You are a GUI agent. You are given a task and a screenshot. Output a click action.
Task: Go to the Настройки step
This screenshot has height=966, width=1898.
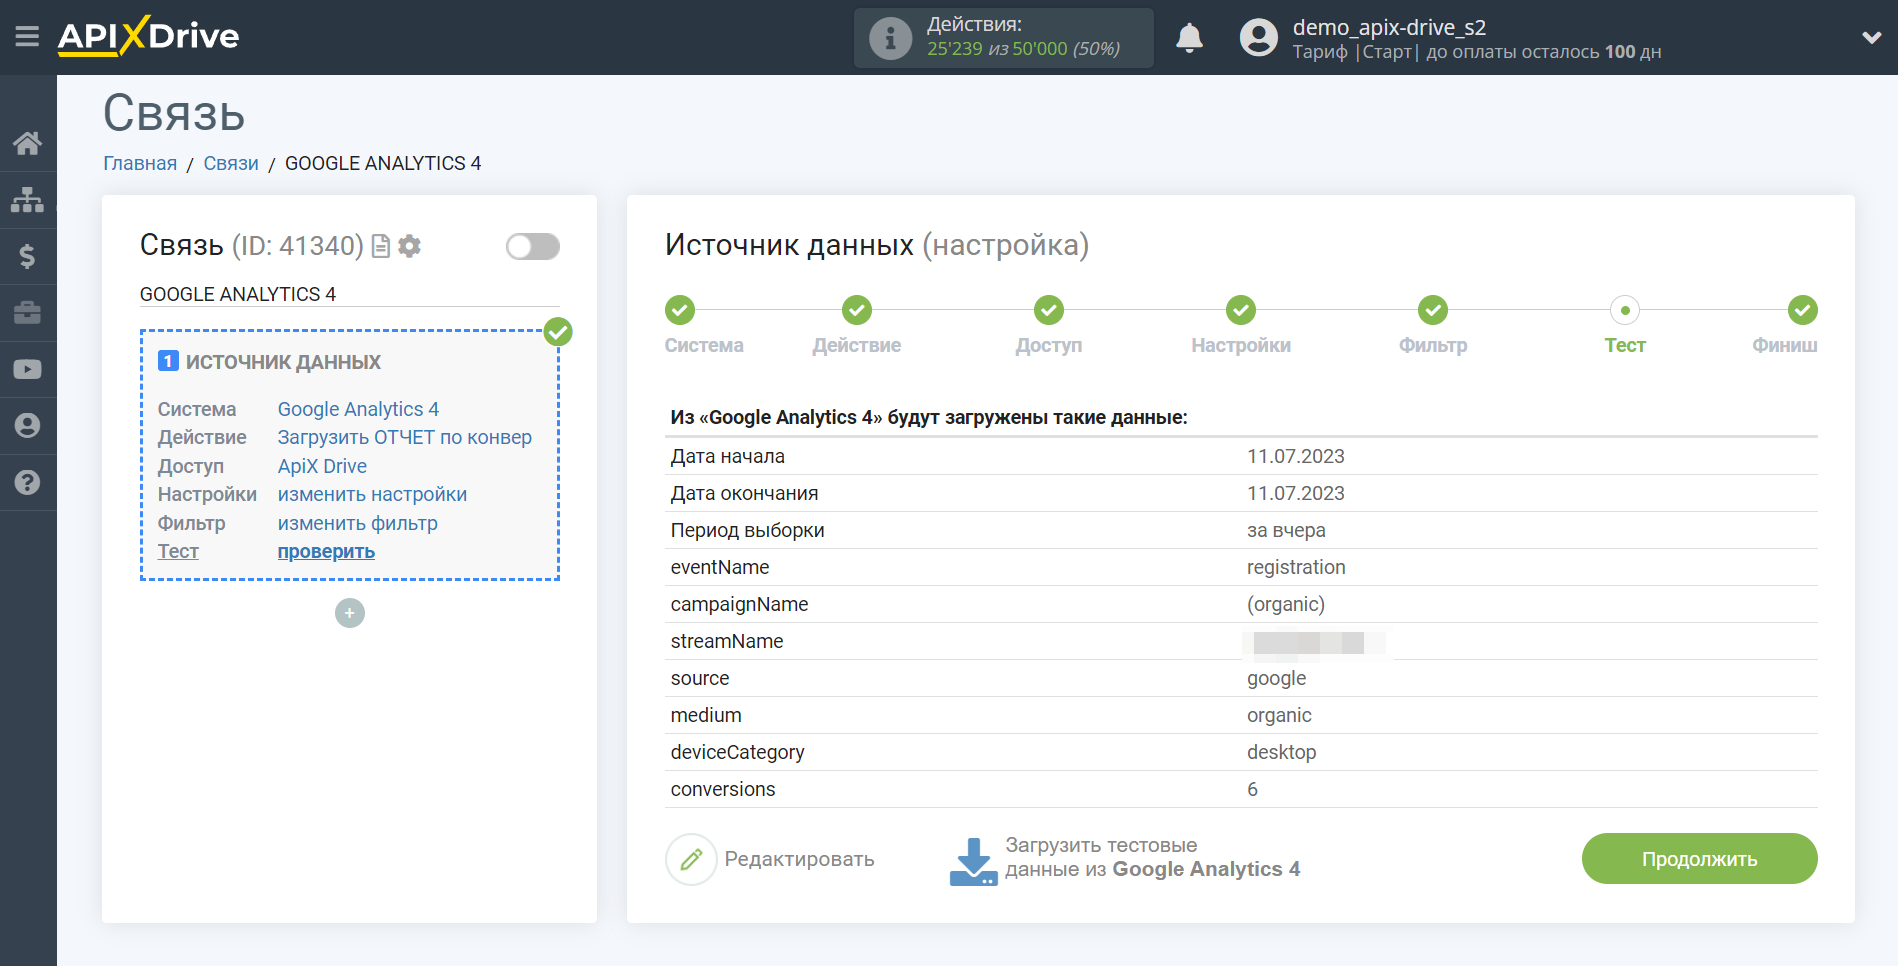tap(1241, 311)
